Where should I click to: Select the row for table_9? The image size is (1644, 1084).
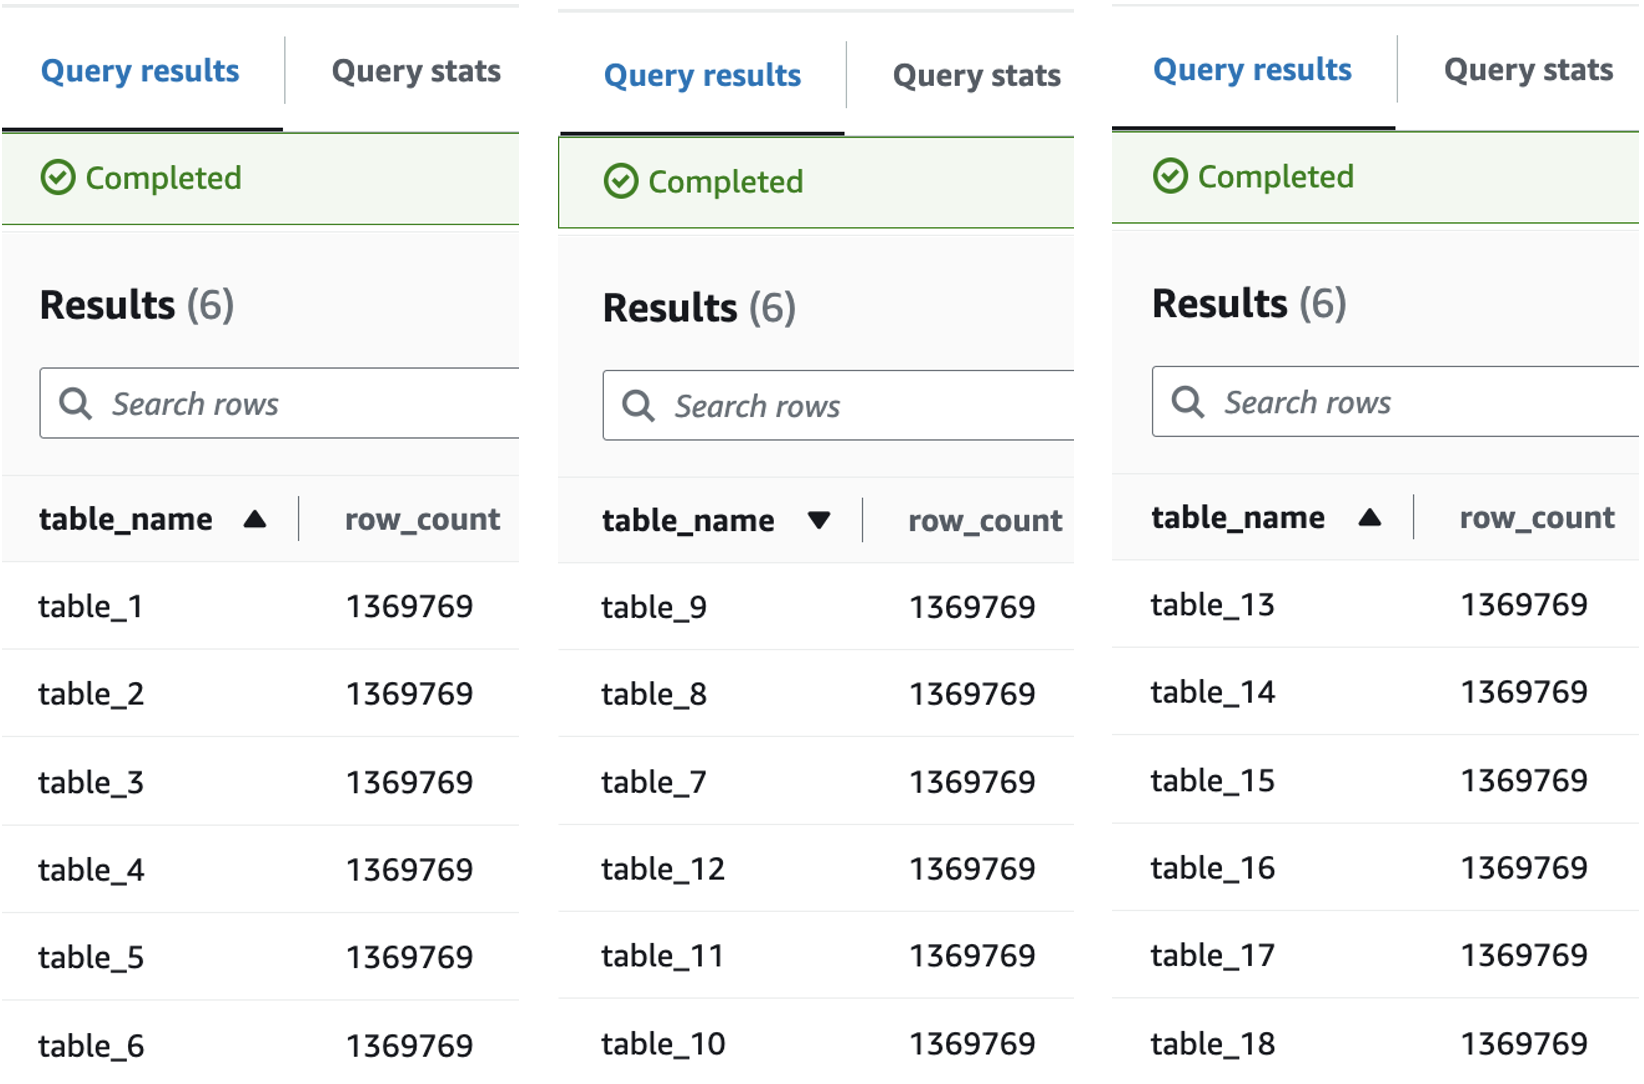654,606
